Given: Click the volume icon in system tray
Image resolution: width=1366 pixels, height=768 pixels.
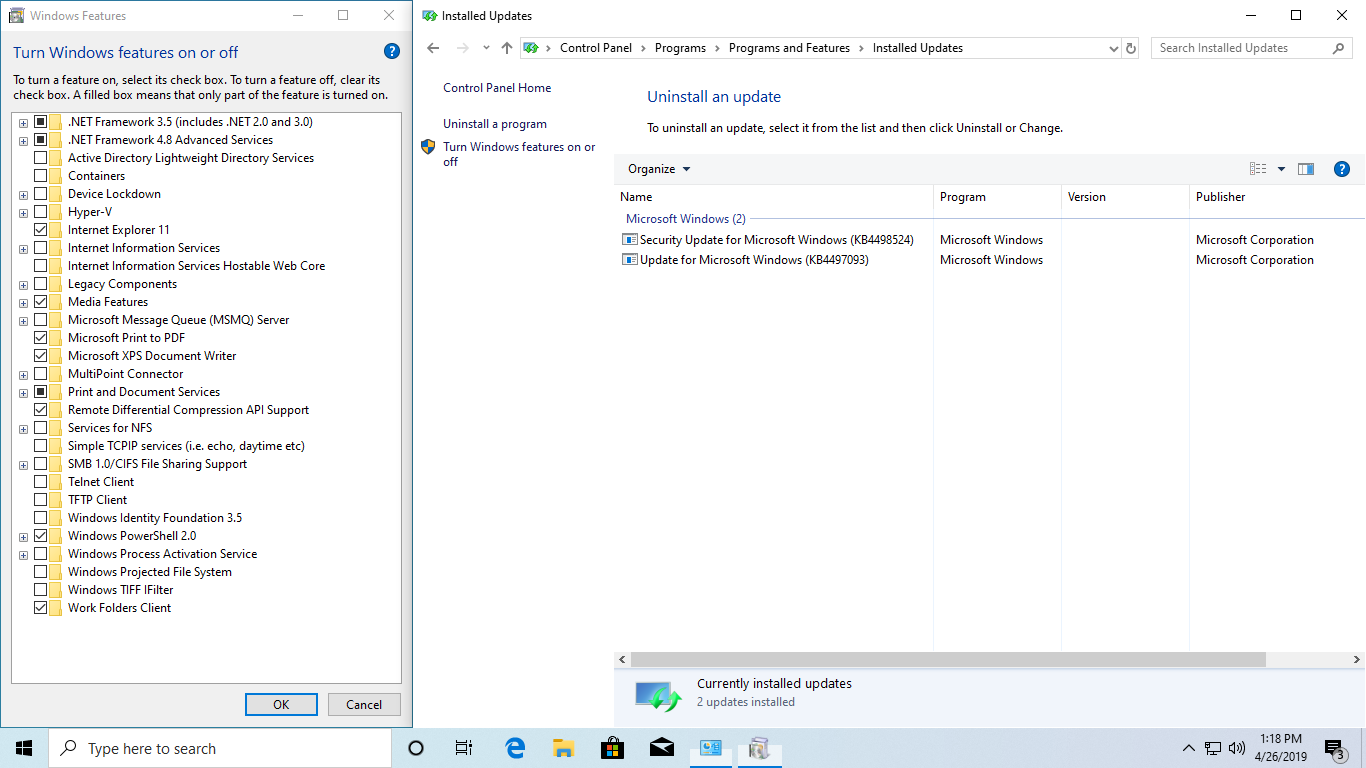Looking at the screenshot, I should click(1237, 748).
